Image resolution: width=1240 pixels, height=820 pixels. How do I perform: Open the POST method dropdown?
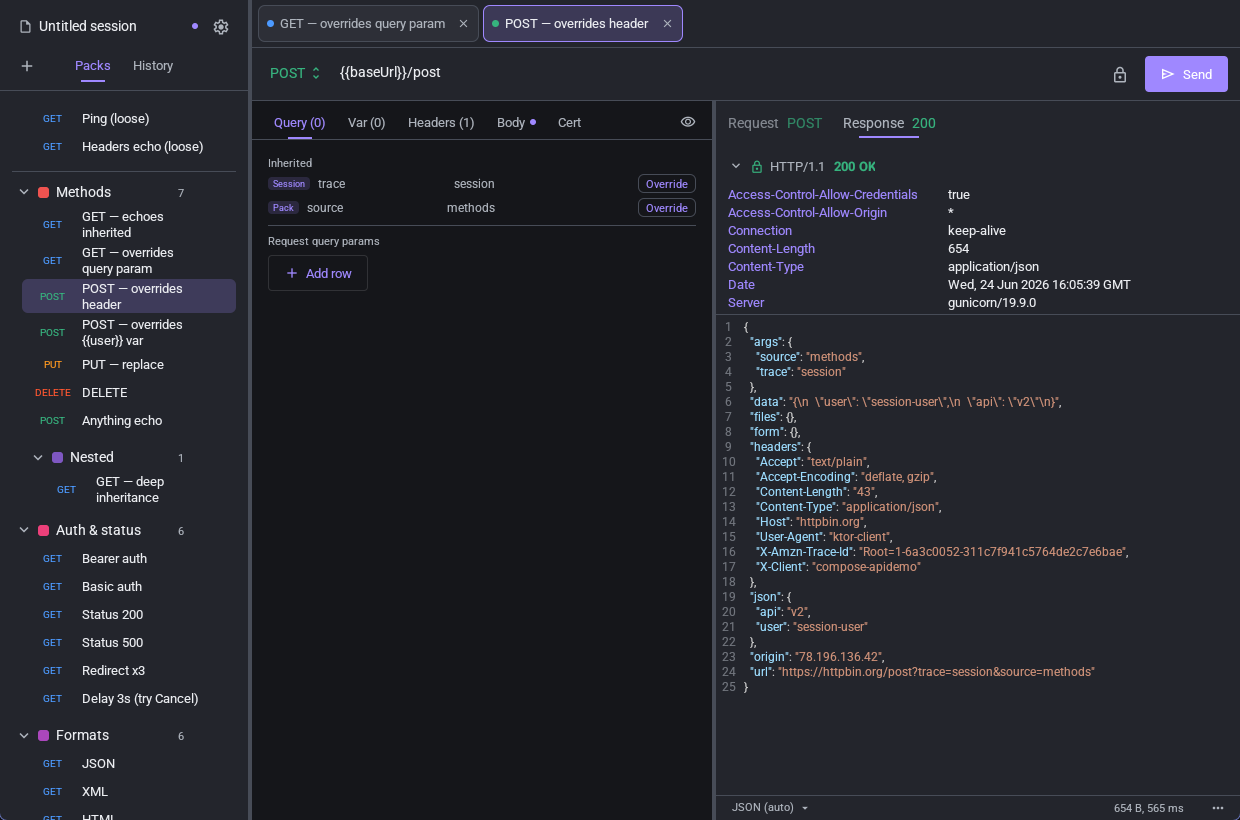pyautogui.click(x=295, y=73)
